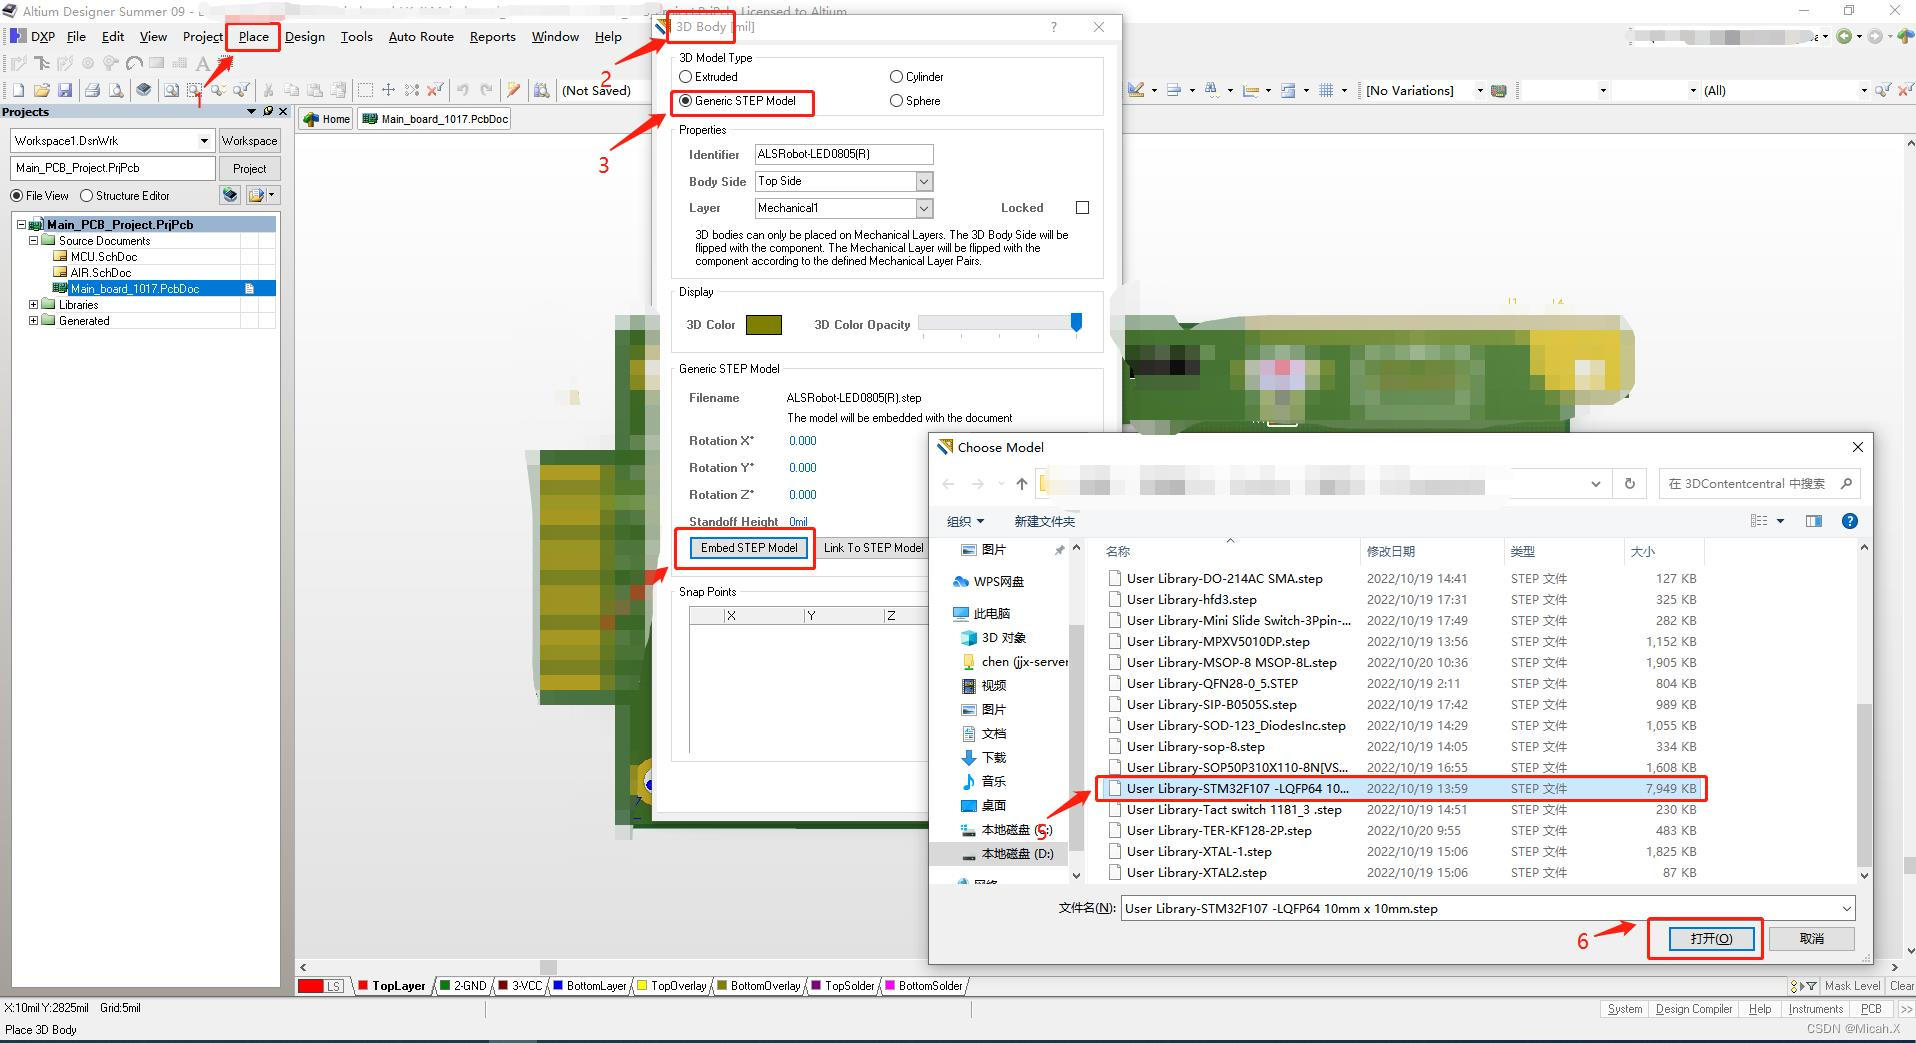Click the Save document icon in toolbar
The width and height of the screenshot is (1916, 1043).
point(65,90)
